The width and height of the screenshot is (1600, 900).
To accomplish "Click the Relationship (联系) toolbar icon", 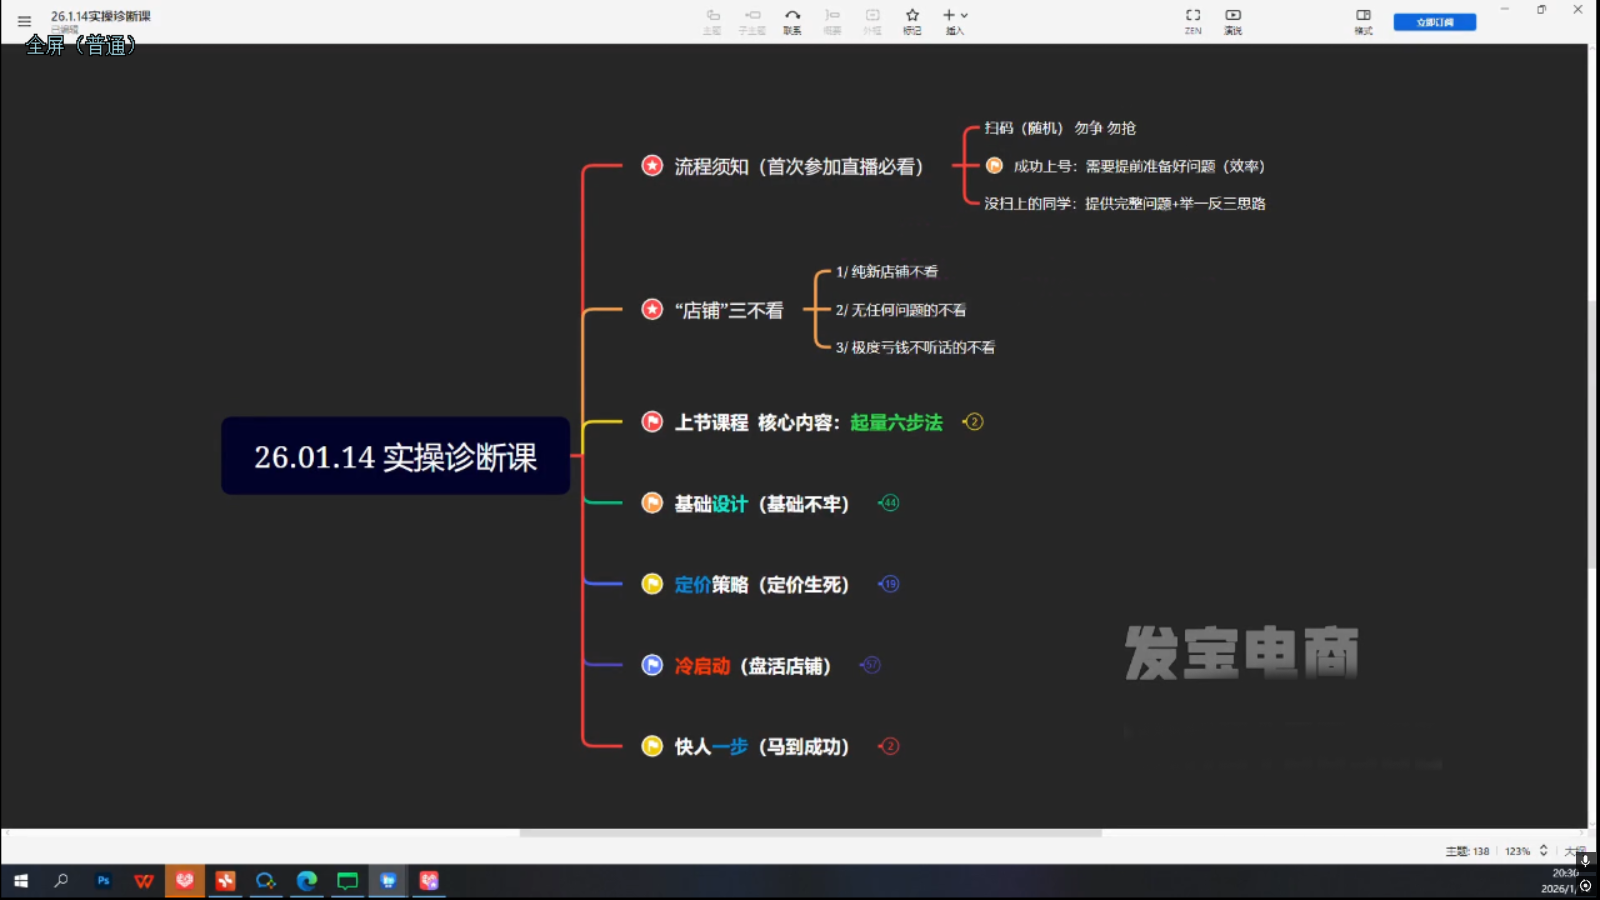I will pyautogui.click(x=792, y=20).
